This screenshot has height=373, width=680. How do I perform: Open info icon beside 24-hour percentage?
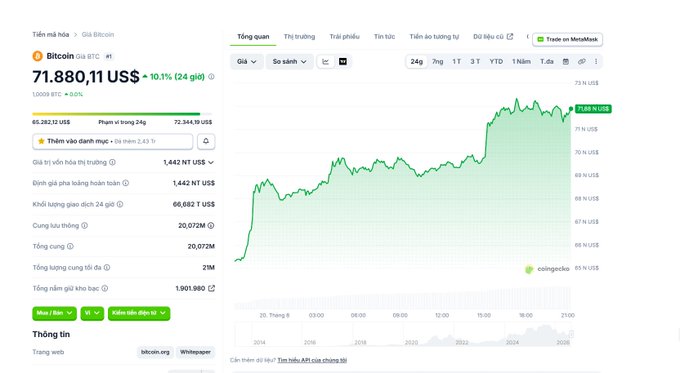pos(211,77)
